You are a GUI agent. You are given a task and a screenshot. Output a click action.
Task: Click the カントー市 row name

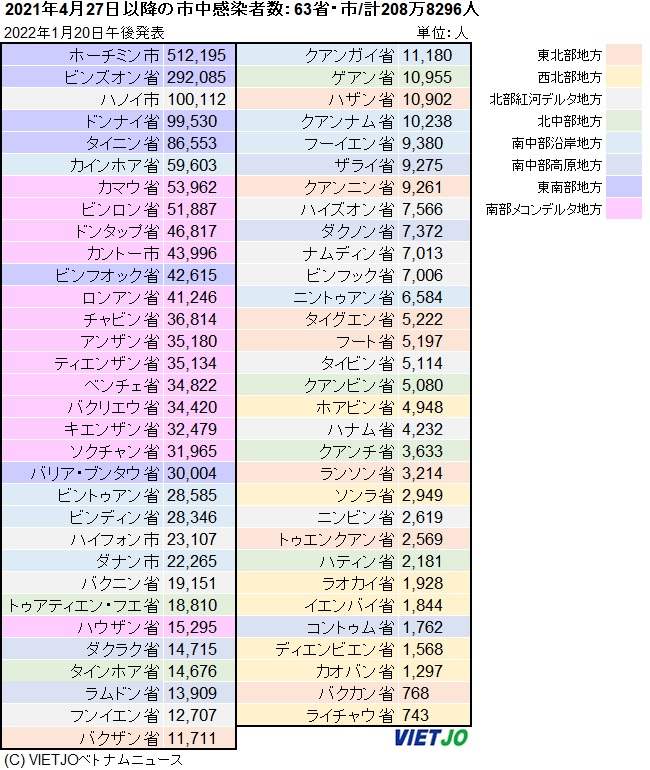[x=123, y=253]
